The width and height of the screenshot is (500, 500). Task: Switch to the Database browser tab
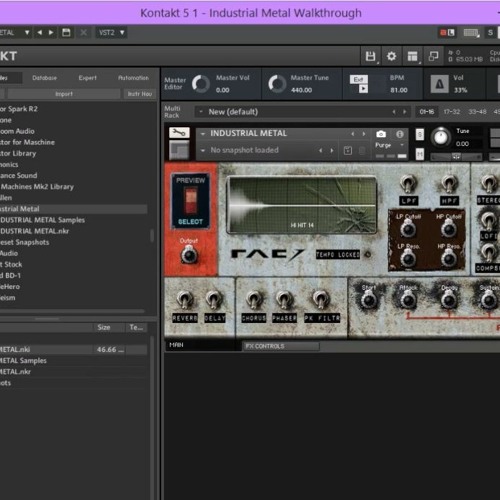(44, 78)
